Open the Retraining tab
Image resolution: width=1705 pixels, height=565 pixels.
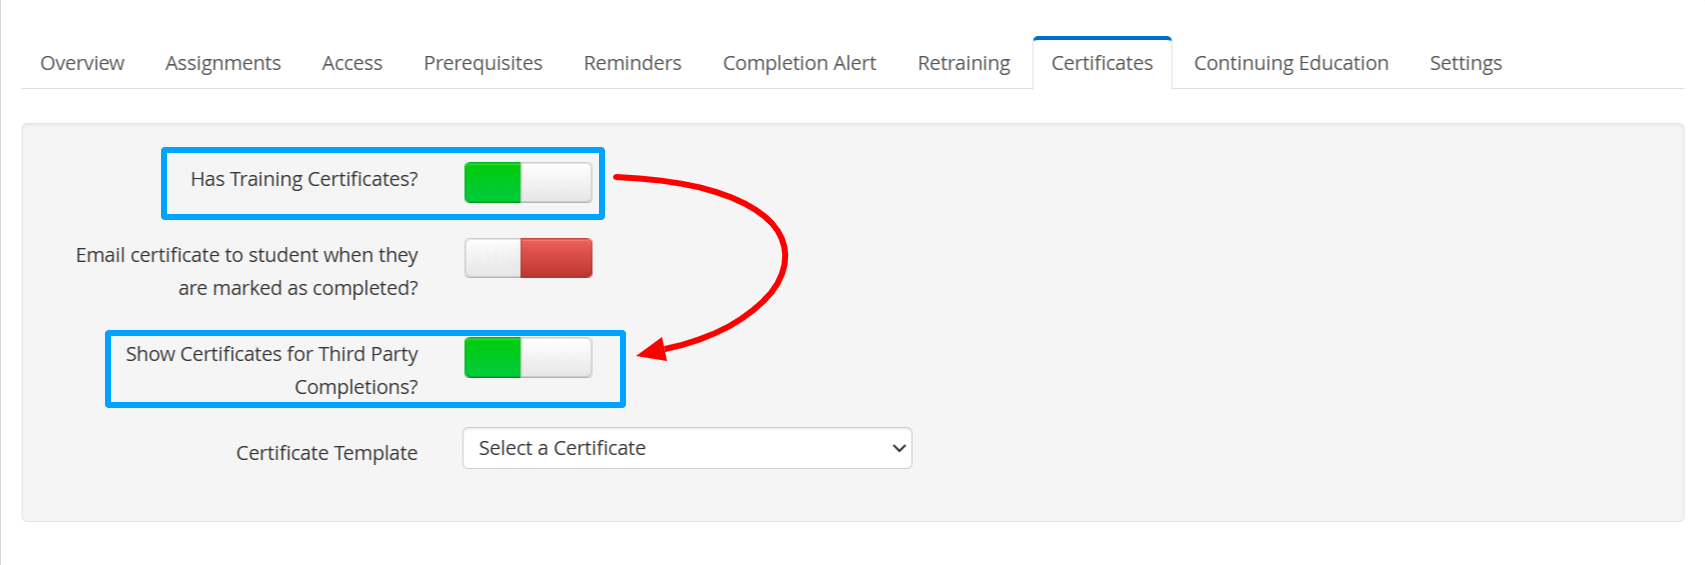[964, 63]
